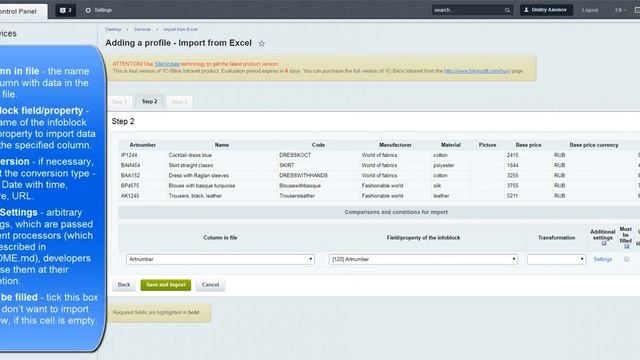Image resolution: width=640 pixels, height=360 pixels.
Task: Click the user profile button in the top bar
Action: tap(546, 10)
